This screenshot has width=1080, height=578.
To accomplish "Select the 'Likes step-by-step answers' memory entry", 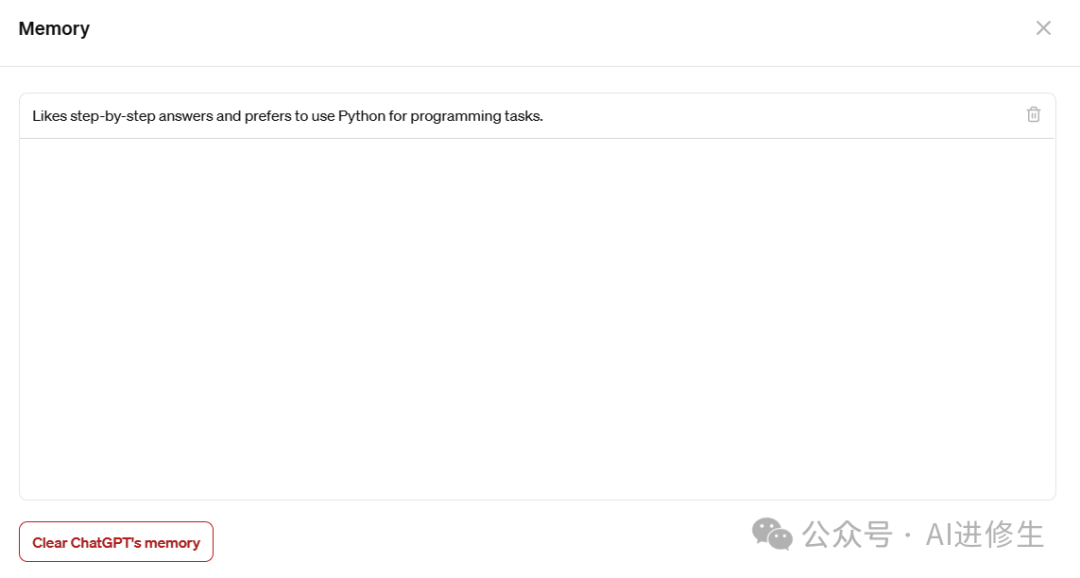I will (537, 116).
